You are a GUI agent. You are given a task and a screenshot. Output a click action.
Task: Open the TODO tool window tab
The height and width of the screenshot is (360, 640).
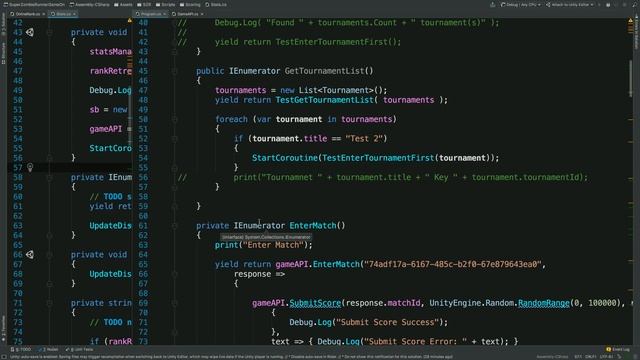pos(21,349)
